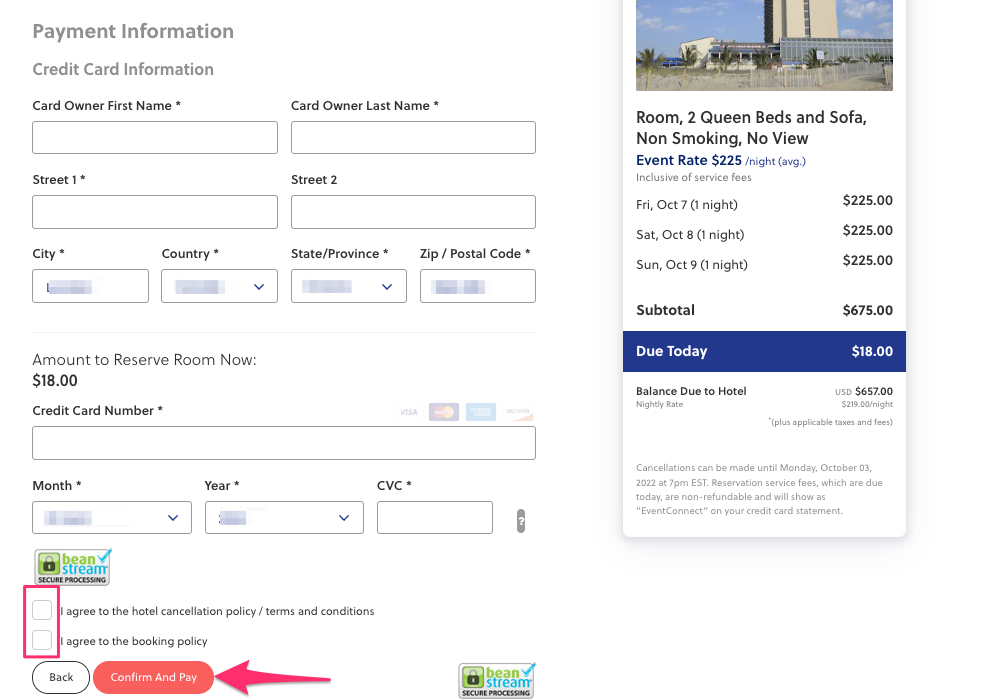The image size is (984, 700).
Task: Open the State/Province dropdown
Action: click(348, 286)
